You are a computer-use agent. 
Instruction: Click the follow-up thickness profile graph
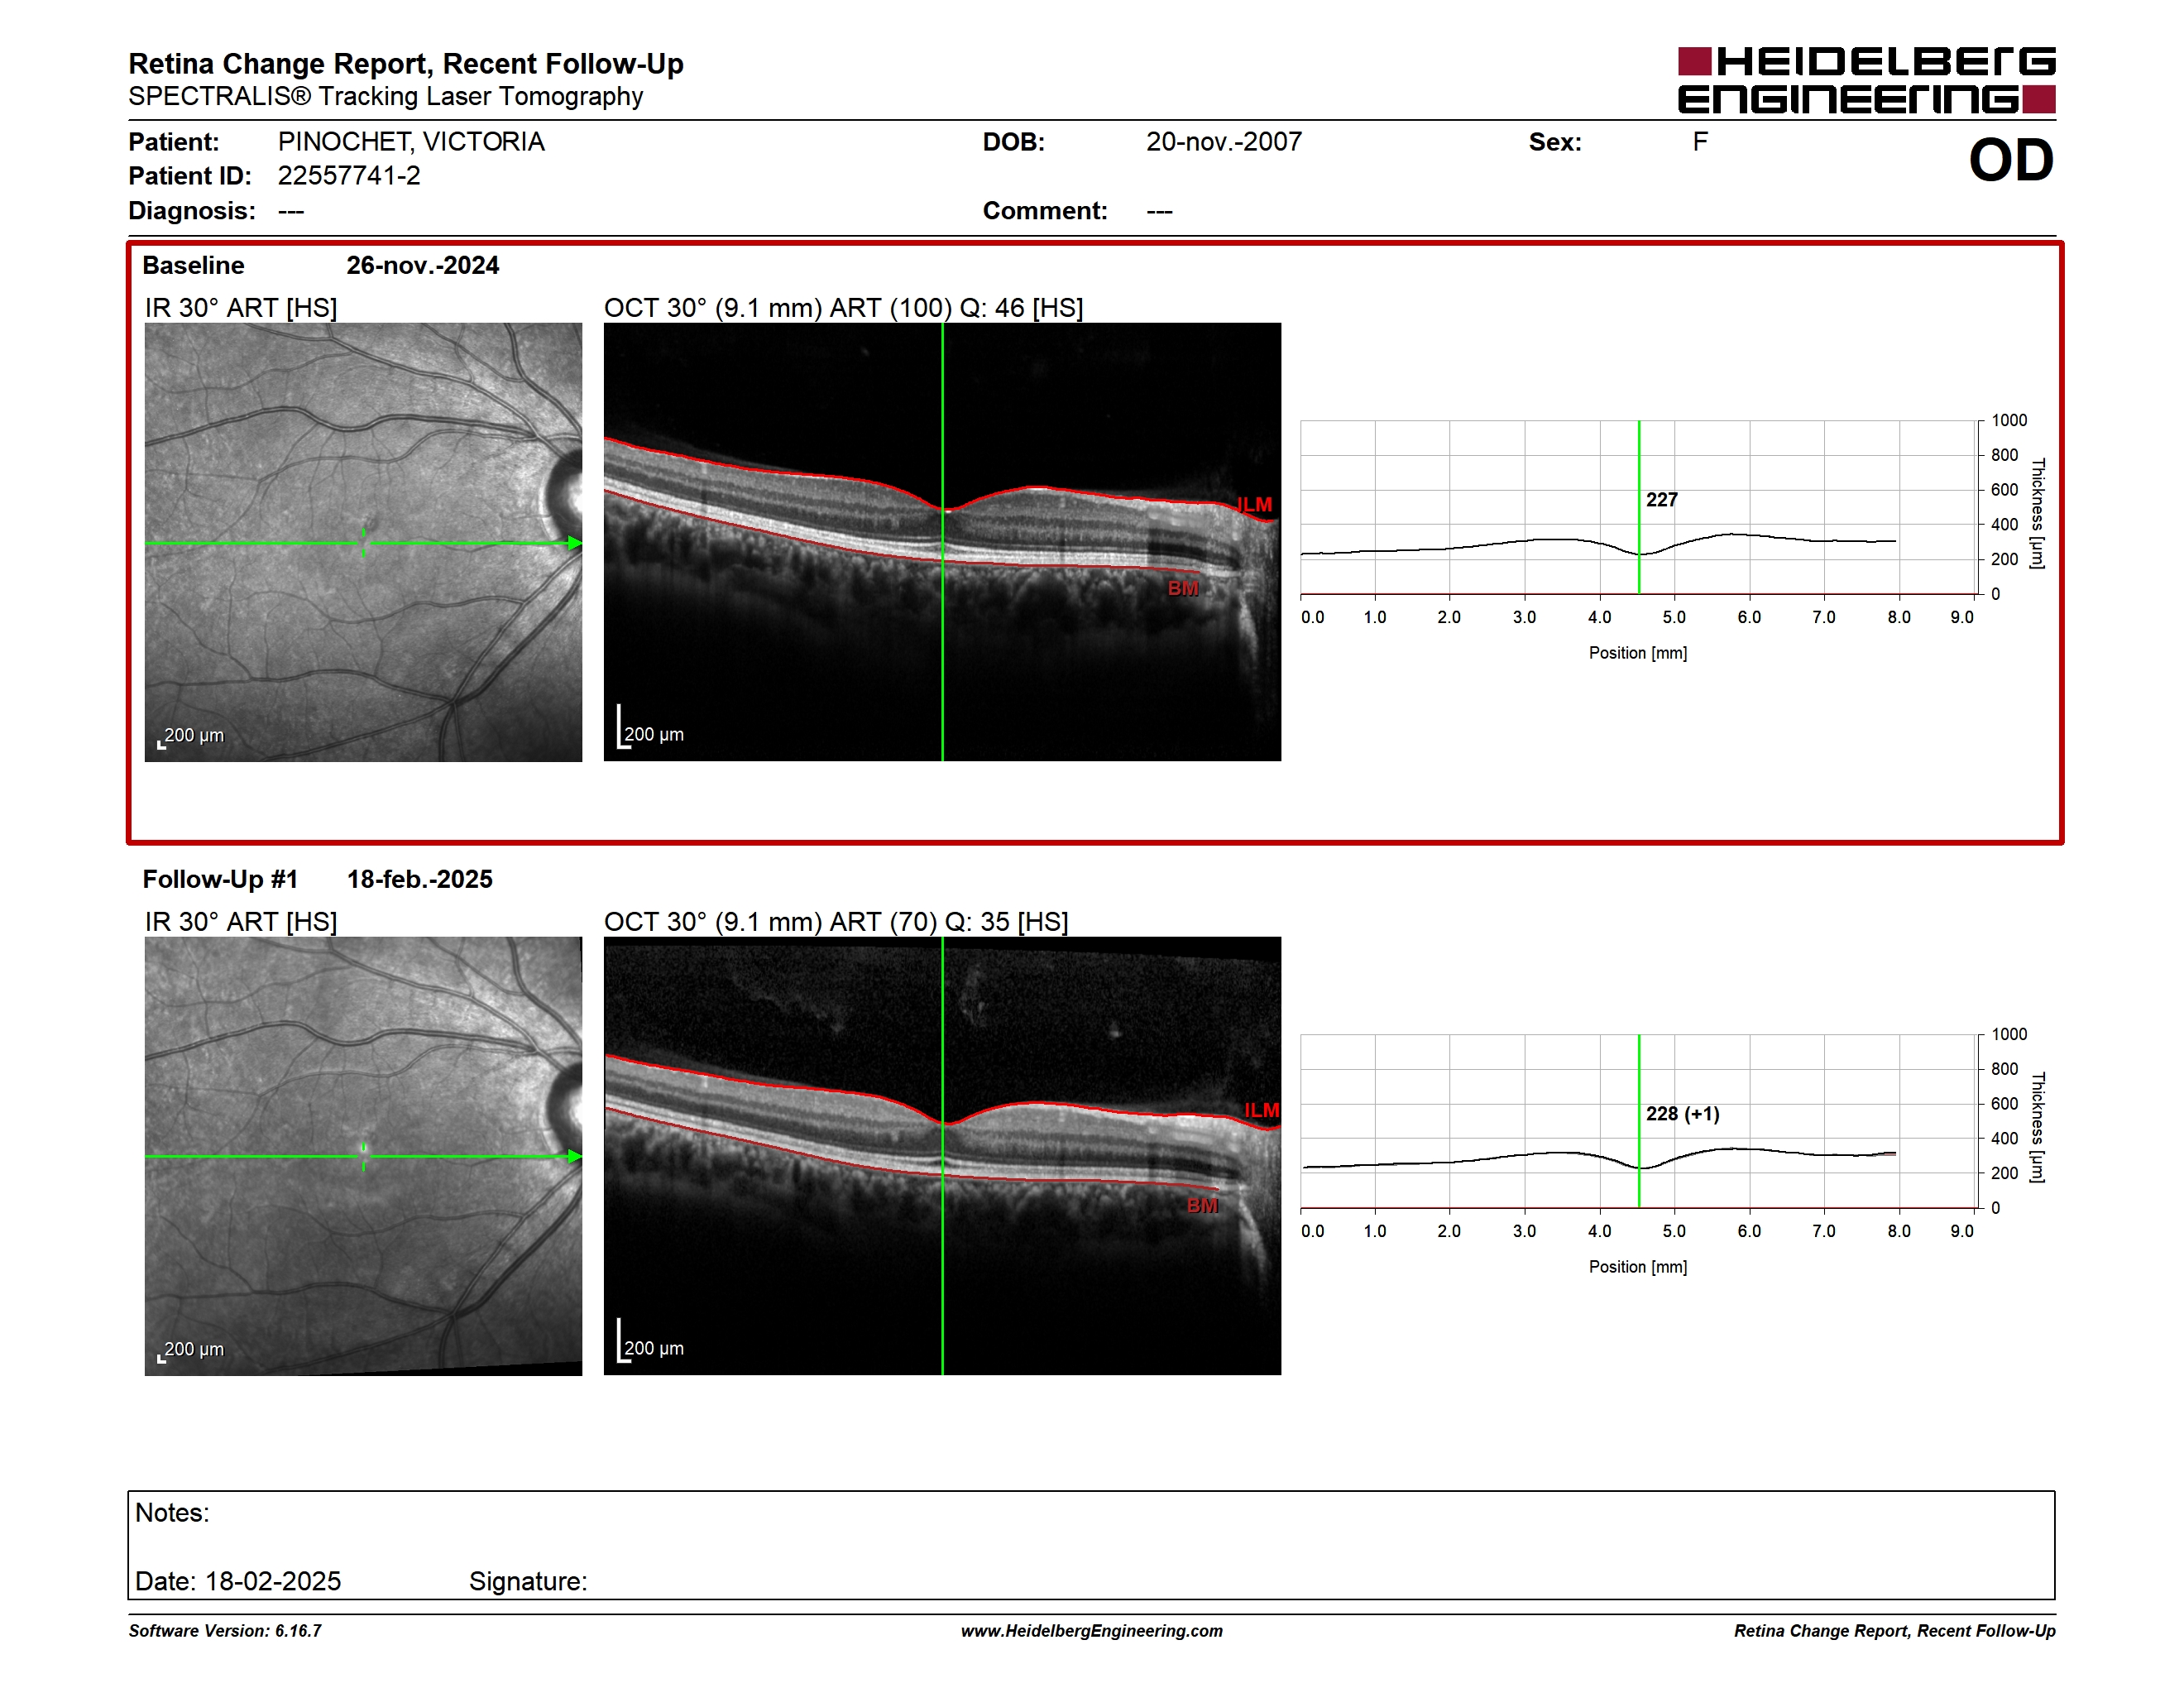tap(1638, 1121)
